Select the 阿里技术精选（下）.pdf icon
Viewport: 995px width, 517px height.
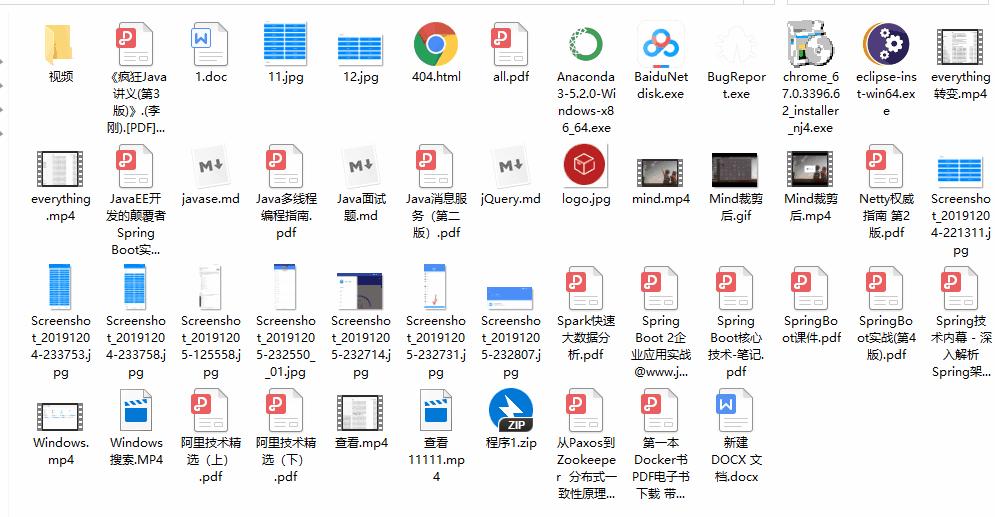[286, 410]
